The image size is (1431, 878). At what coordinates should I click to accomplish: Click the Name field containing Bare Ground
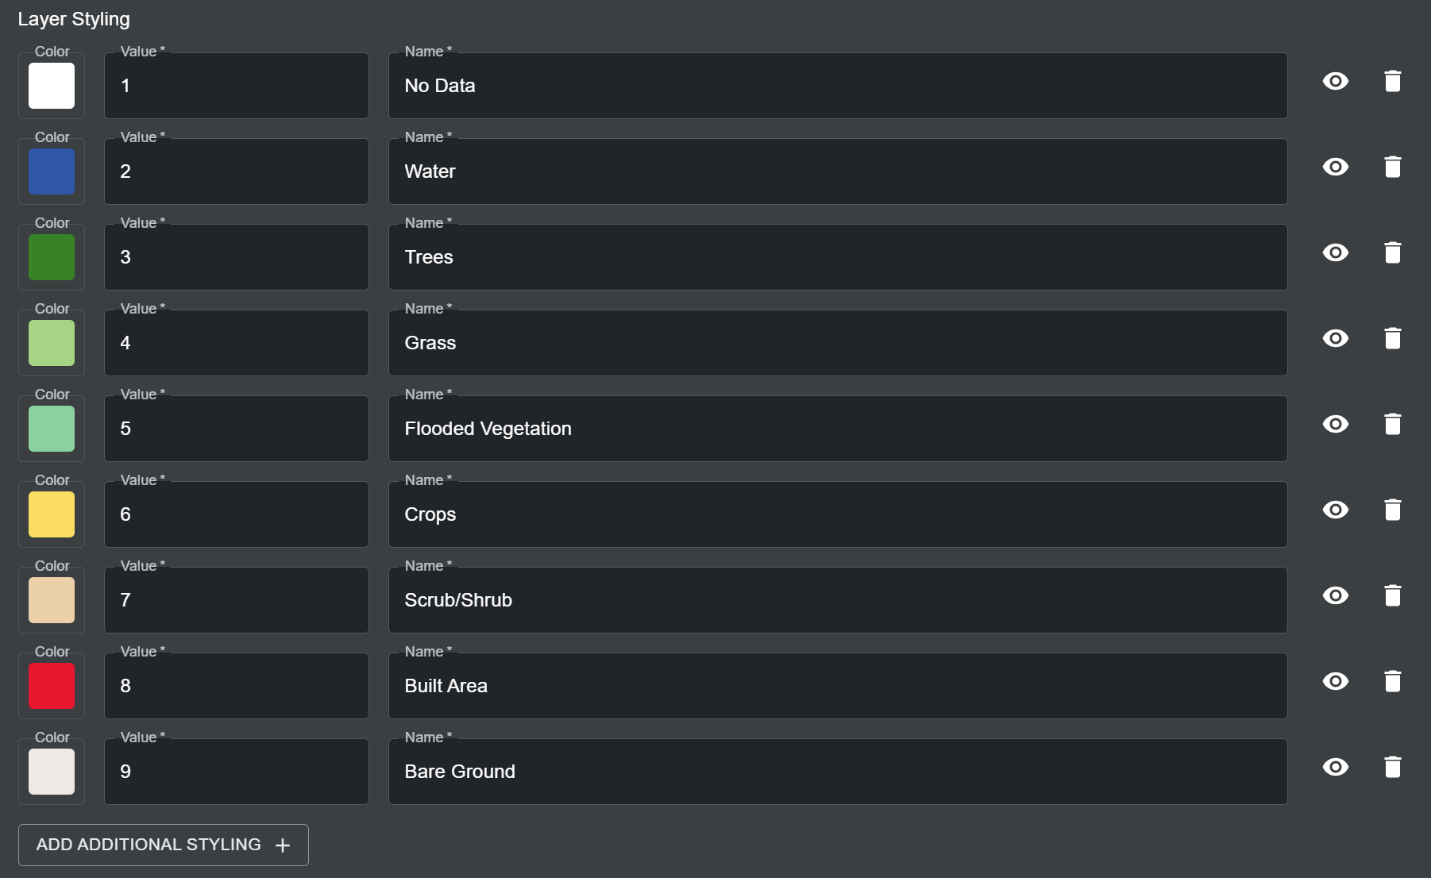[837, 772]
